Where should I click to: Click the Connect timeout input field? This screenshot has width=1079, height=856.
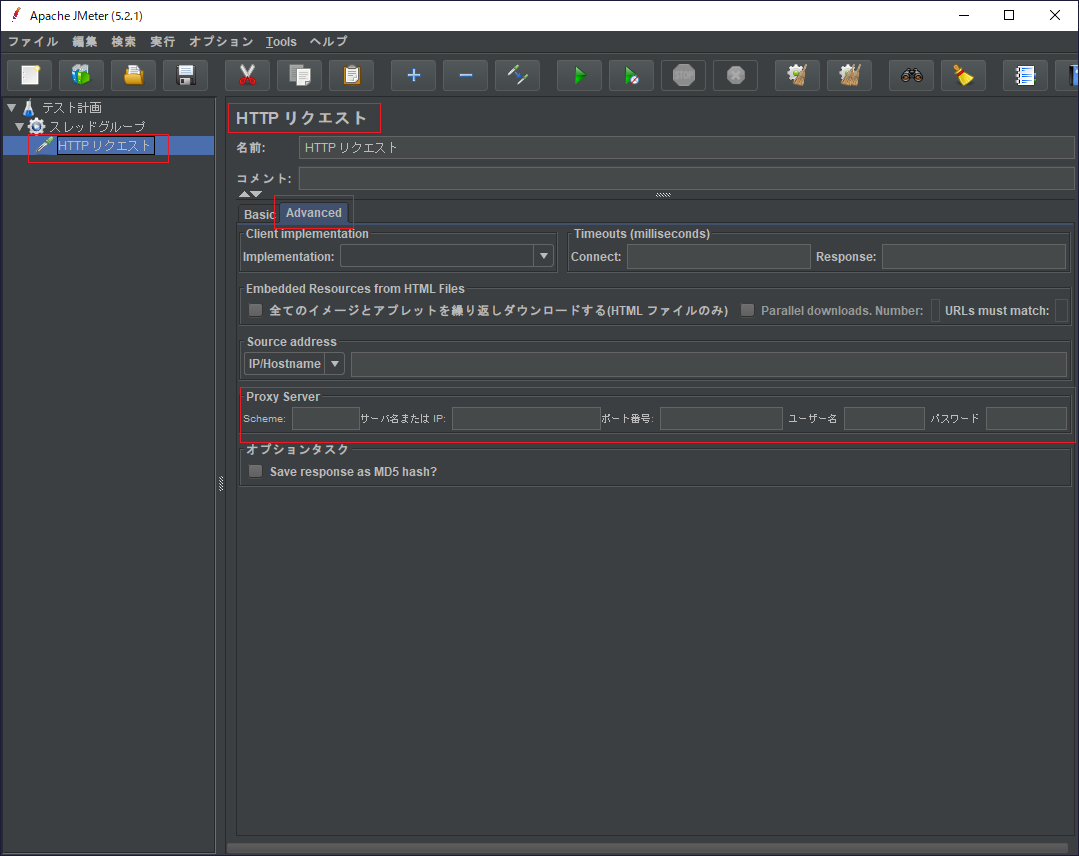click(718, 256)
